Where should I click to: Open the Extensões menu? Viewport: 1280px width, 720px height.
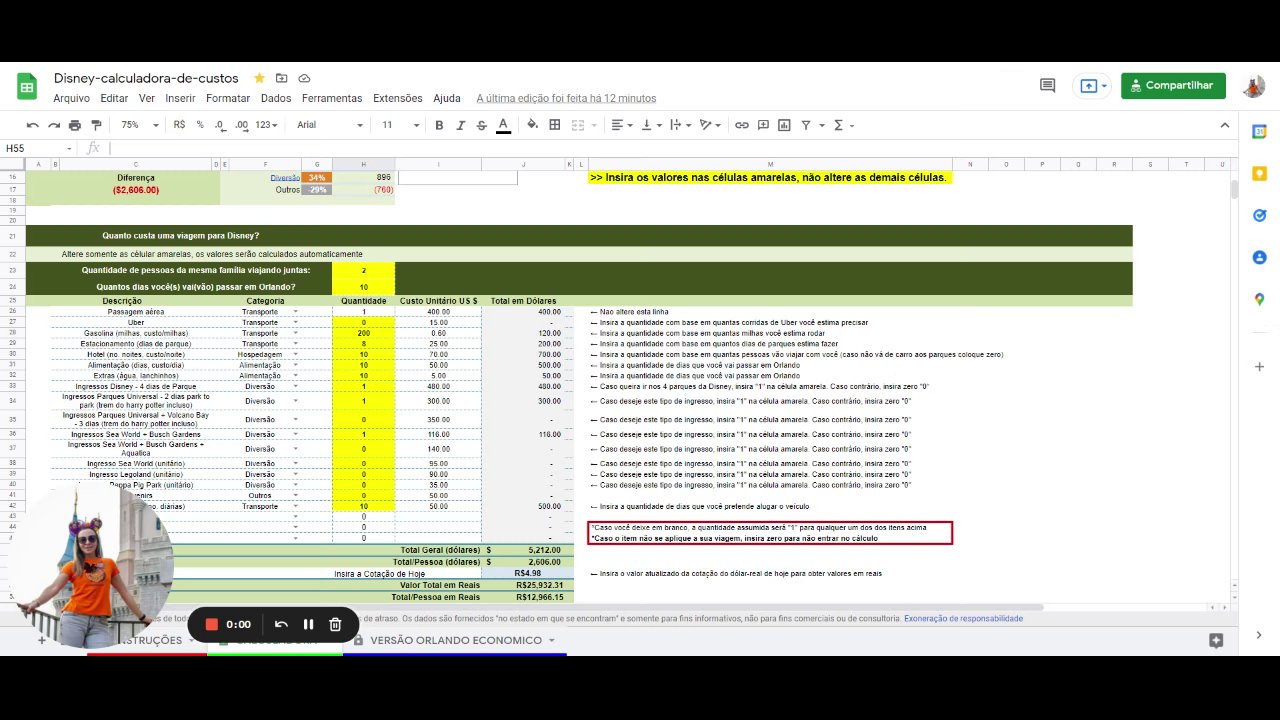398,98
